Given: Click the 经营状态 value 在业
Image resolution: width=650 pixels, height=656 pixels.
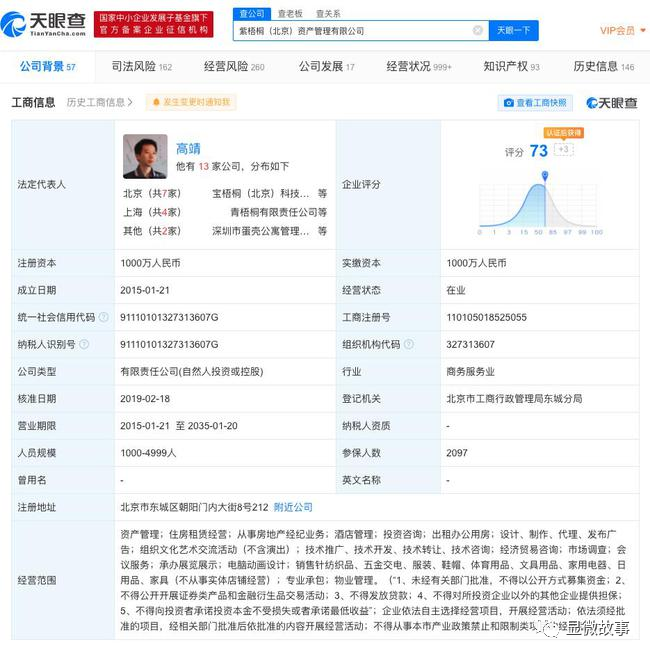Looking at the screenshot, I should point(456,290).
